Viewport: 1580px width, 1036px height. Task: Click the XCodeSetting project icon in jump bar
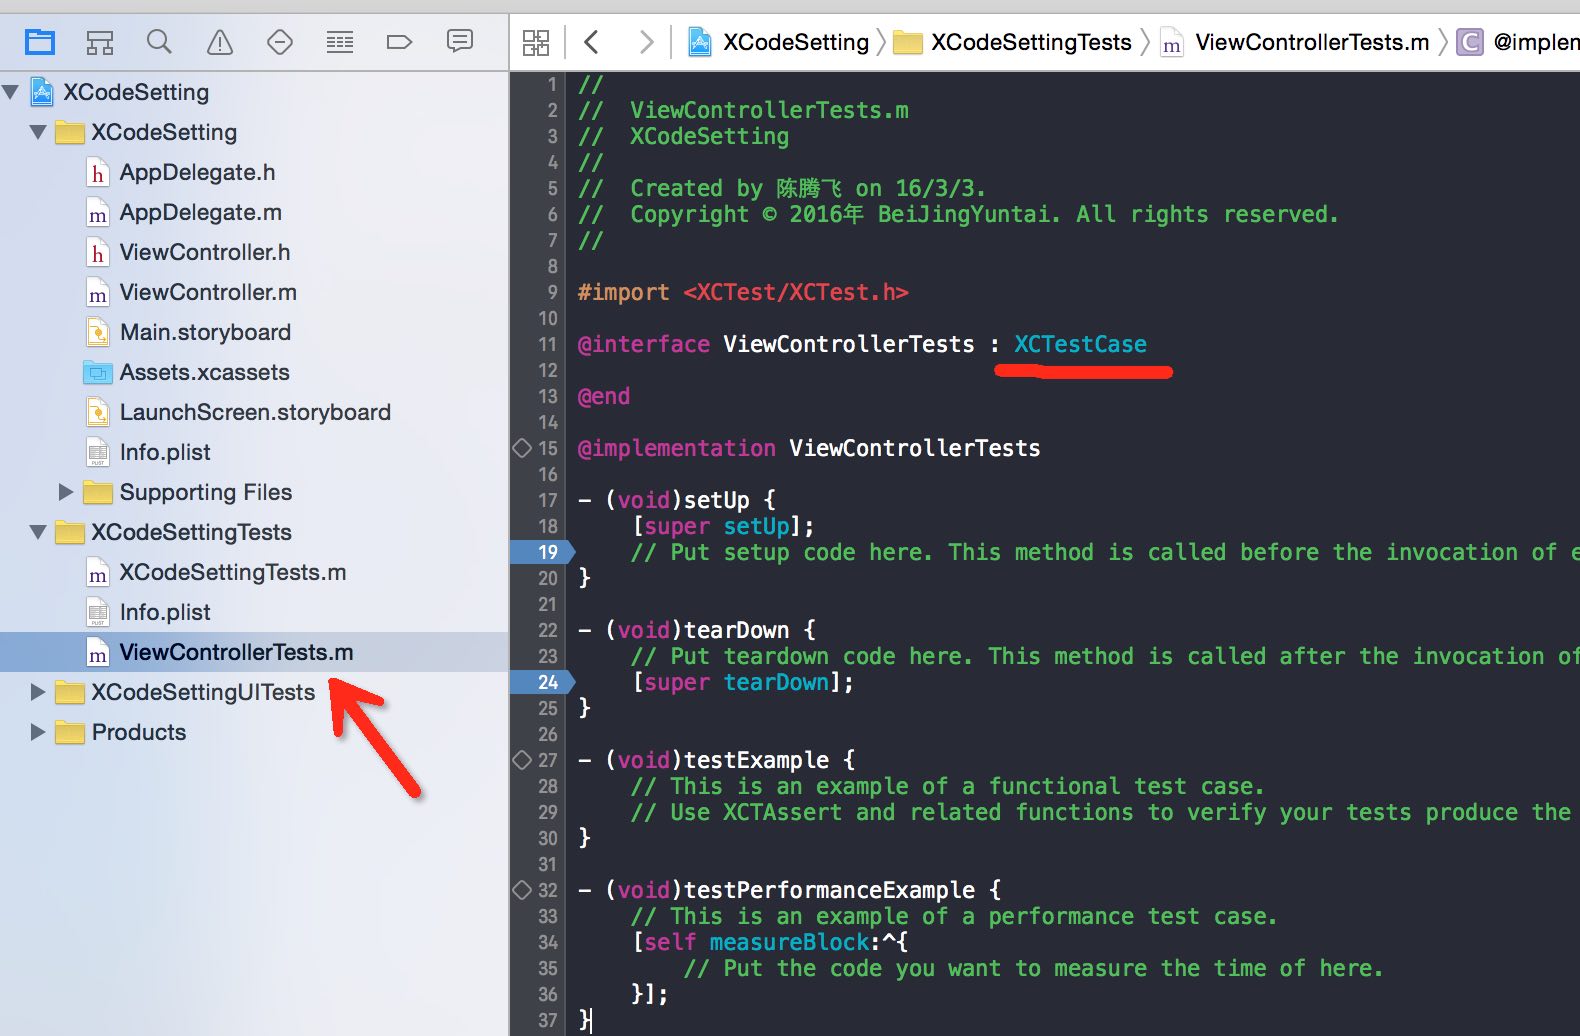[x=700, y=42]
